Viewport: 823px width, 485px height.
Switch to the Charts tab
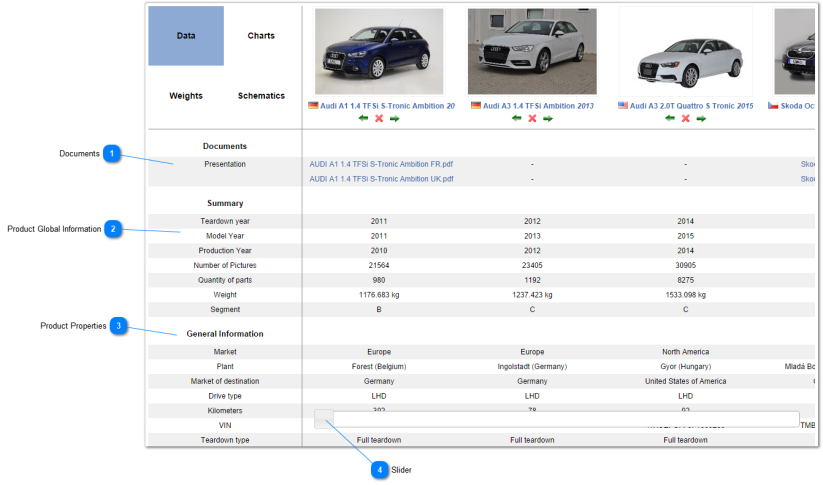pyautogui.click(x=261, y=36)
